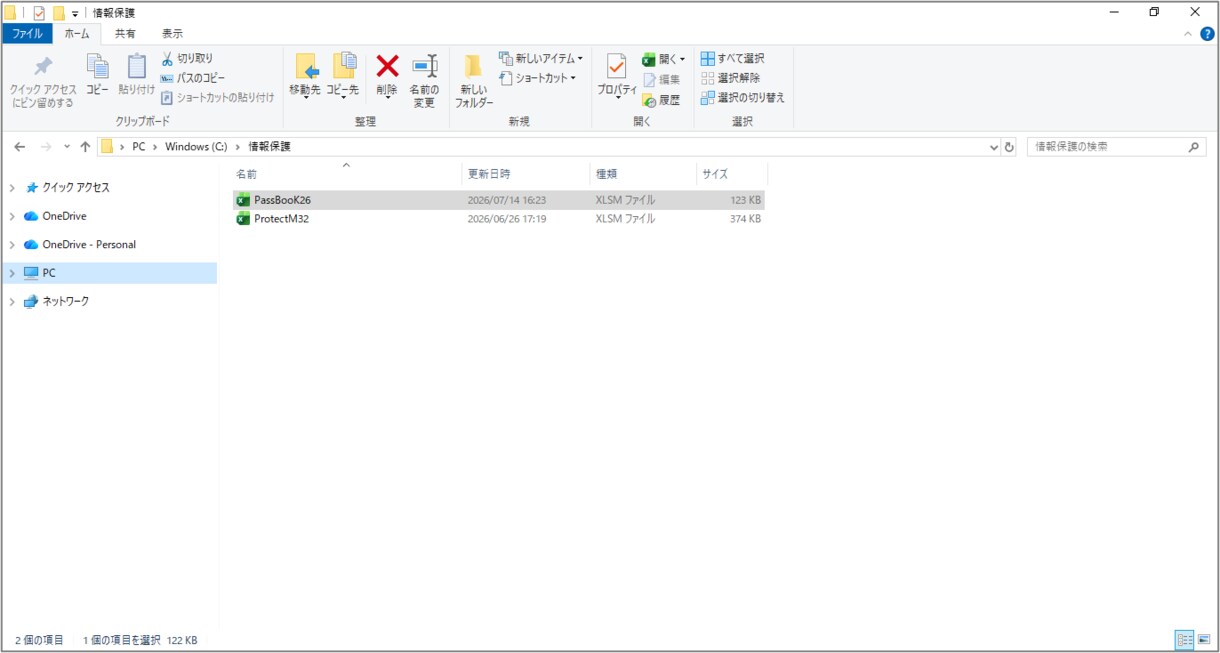This screenshot has width=1220, height=653.
Task: Select OneDrive - Personal in navigation
Action: [x=89, y=245]
